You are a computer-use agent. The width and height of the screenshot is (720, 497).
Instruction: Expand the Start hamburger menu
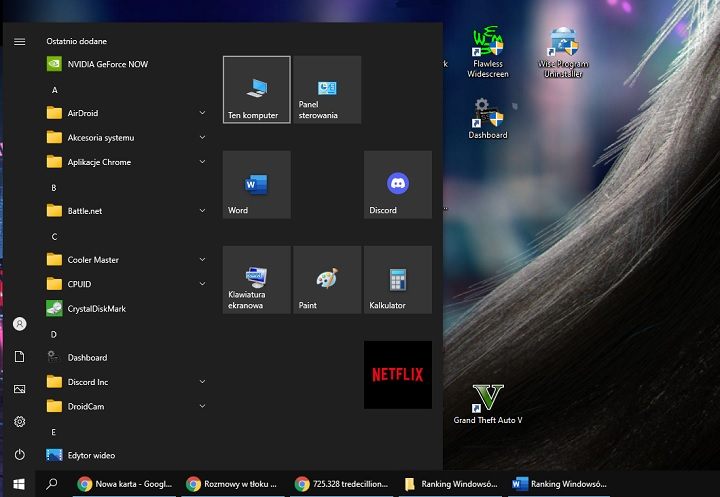pos(19,42)
